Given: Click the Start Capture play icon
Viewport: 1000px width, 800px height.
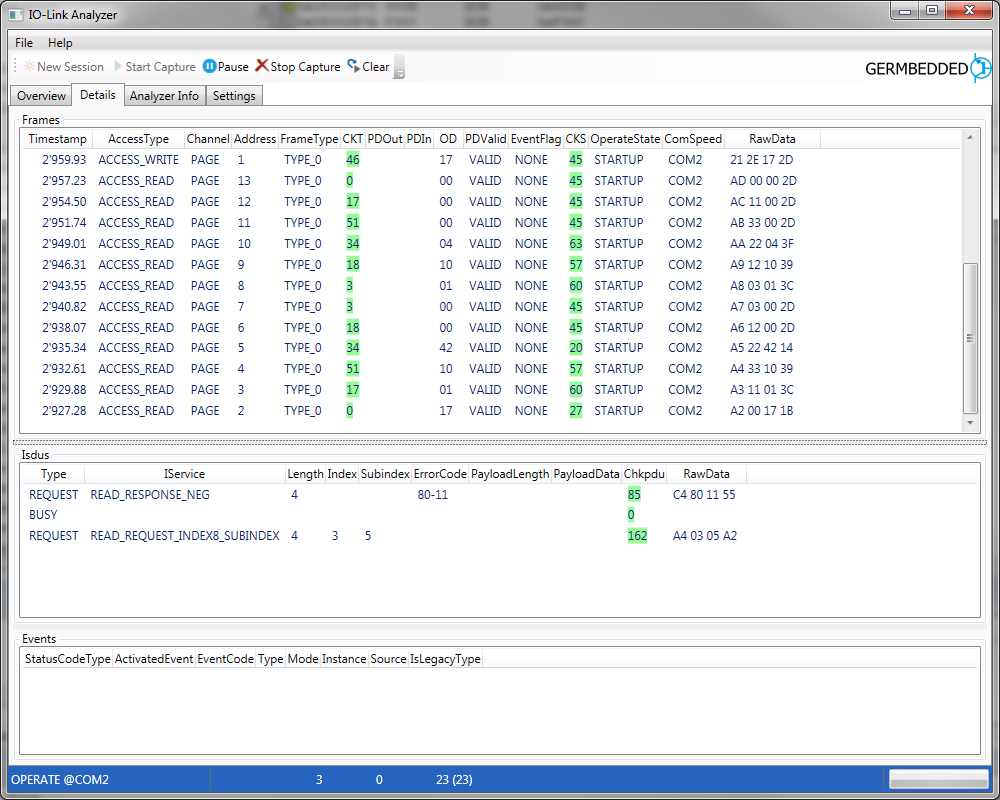Looking at the screenshot, I should coord(118,67).
